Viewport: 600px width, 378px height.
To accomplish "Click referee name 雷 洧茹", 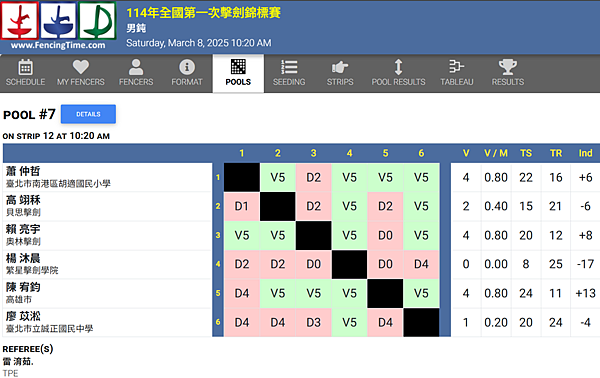I will point(18,361).
